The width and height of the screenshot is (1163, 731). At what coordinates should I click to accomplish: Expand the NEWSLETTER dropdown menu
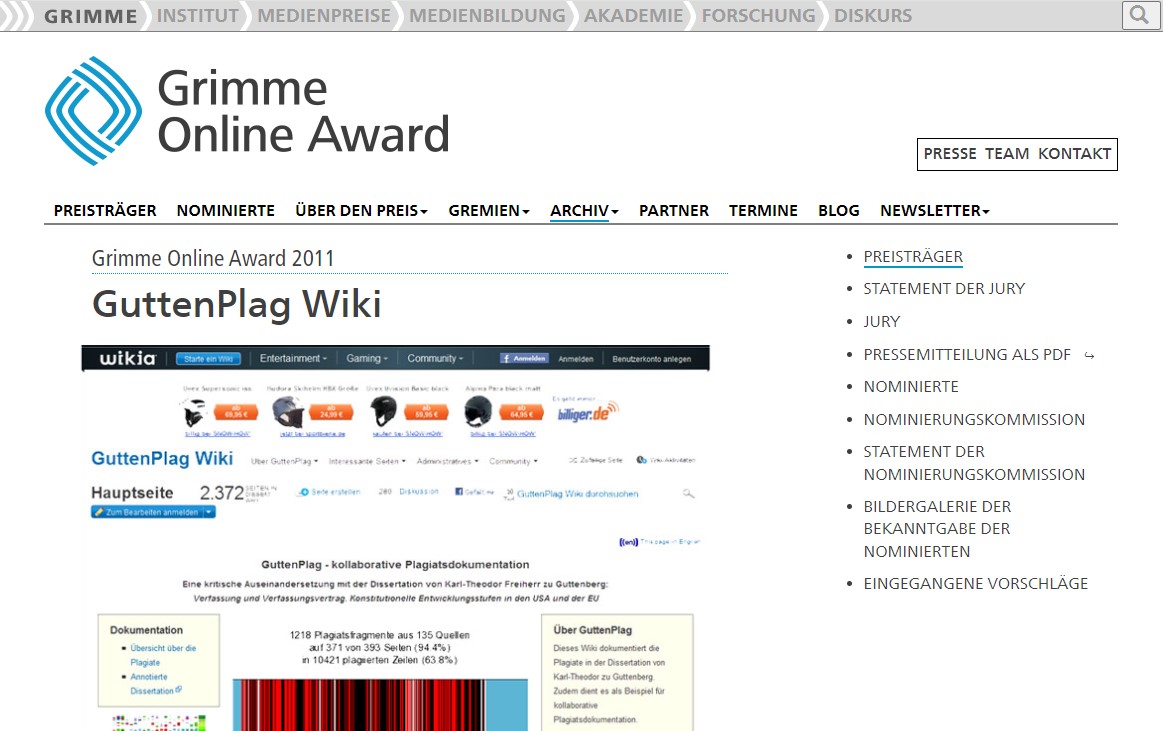click(x=935, y=211)
